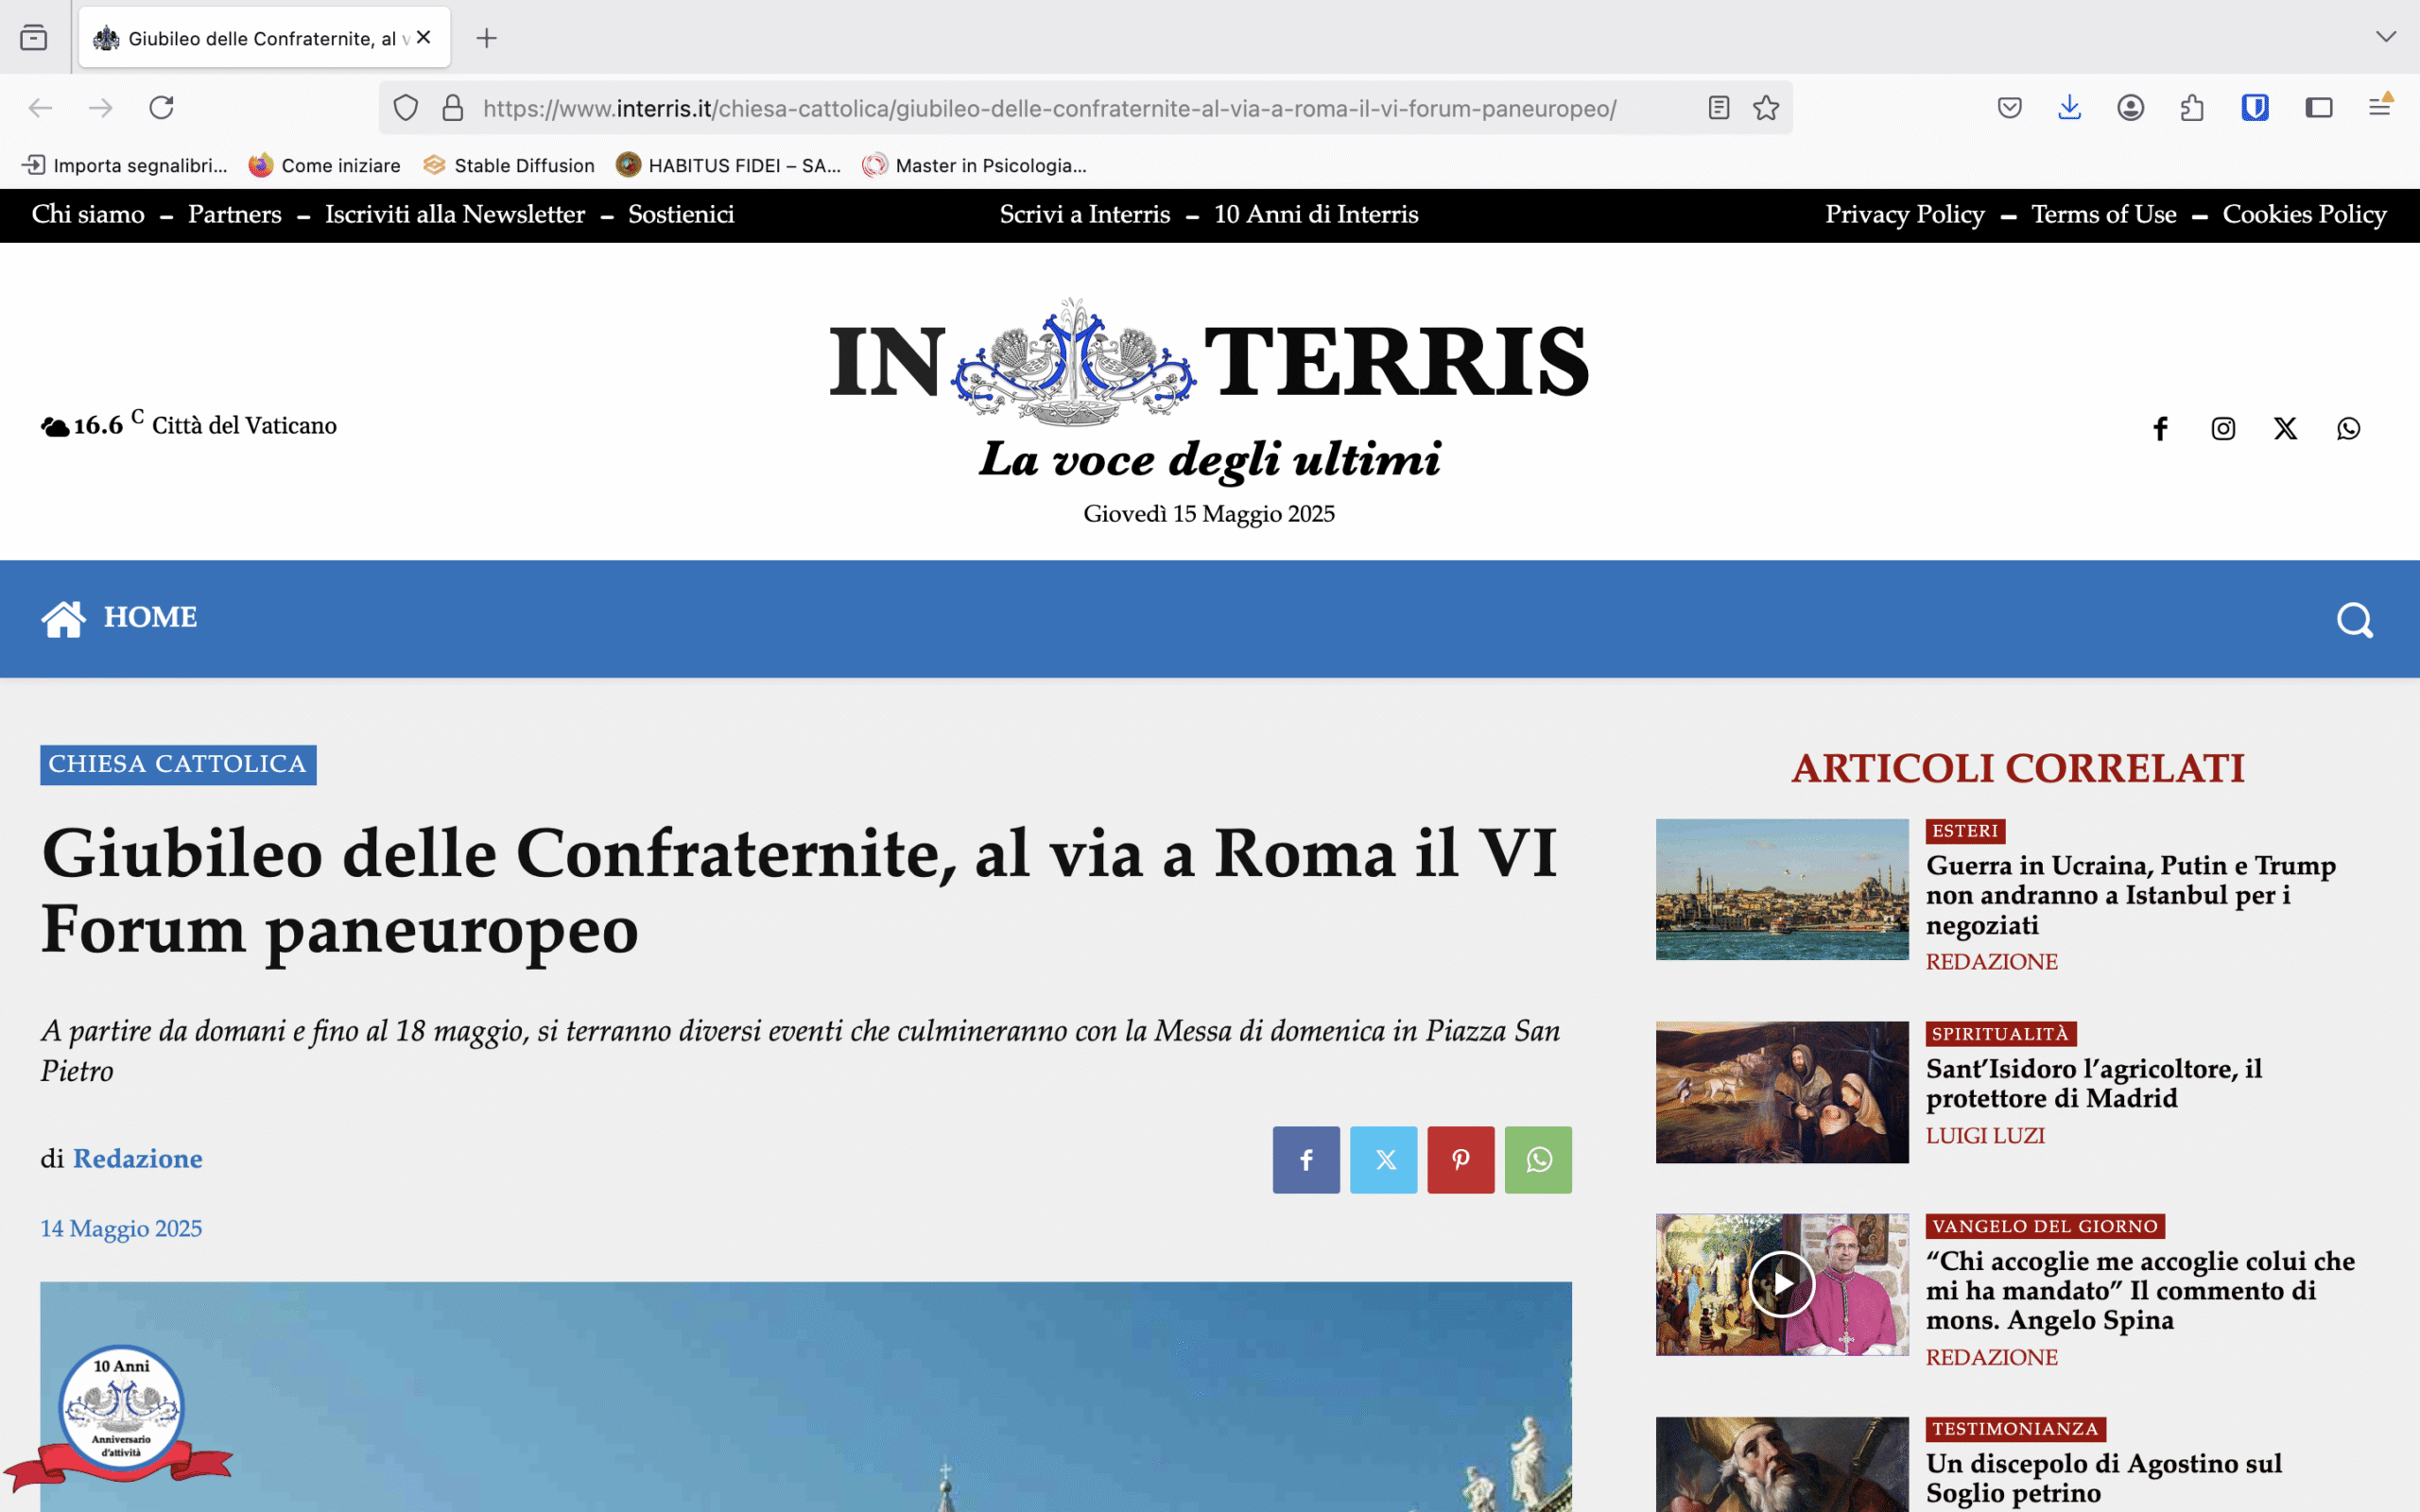Viewport: 2420px width, 1512px height.
Task: Play the Vangelo del Giorno video
Action: click(x=1782, y=1285)
